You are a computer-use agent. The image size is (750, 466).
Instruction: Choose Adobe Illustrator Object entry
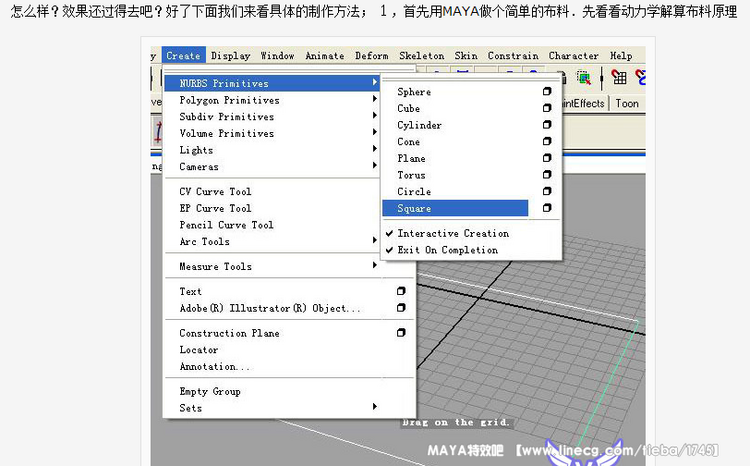pos(269,308)
